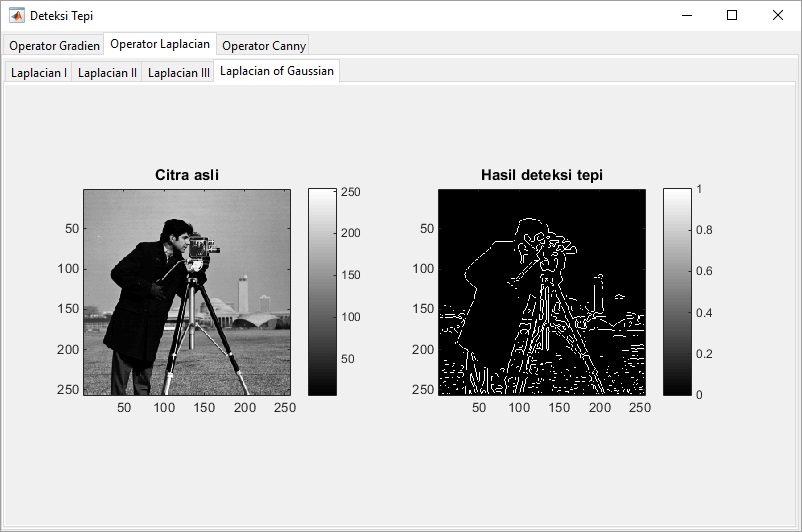Select the Operator Laplacian tab
The height and width of the screenshot is (532, 802).
160,44
